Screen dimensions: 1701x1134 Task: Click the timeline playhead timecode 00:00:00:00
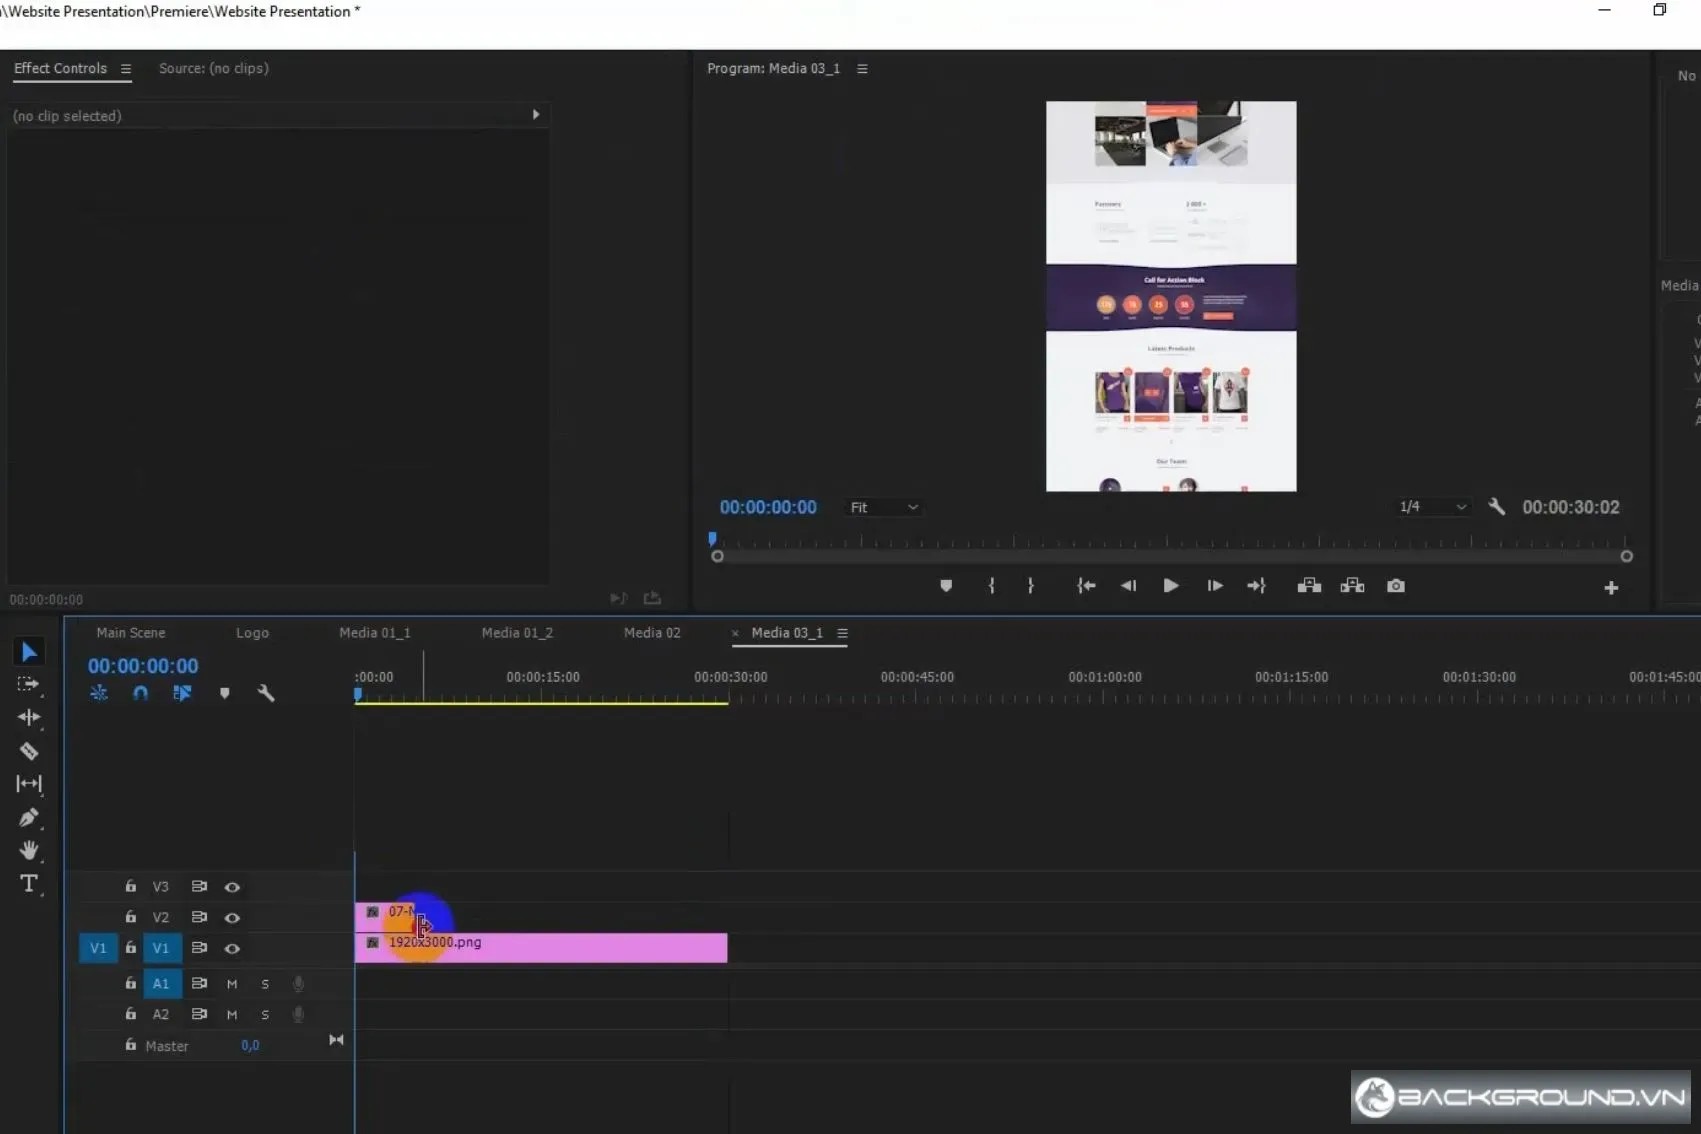(x=143, y=666)
